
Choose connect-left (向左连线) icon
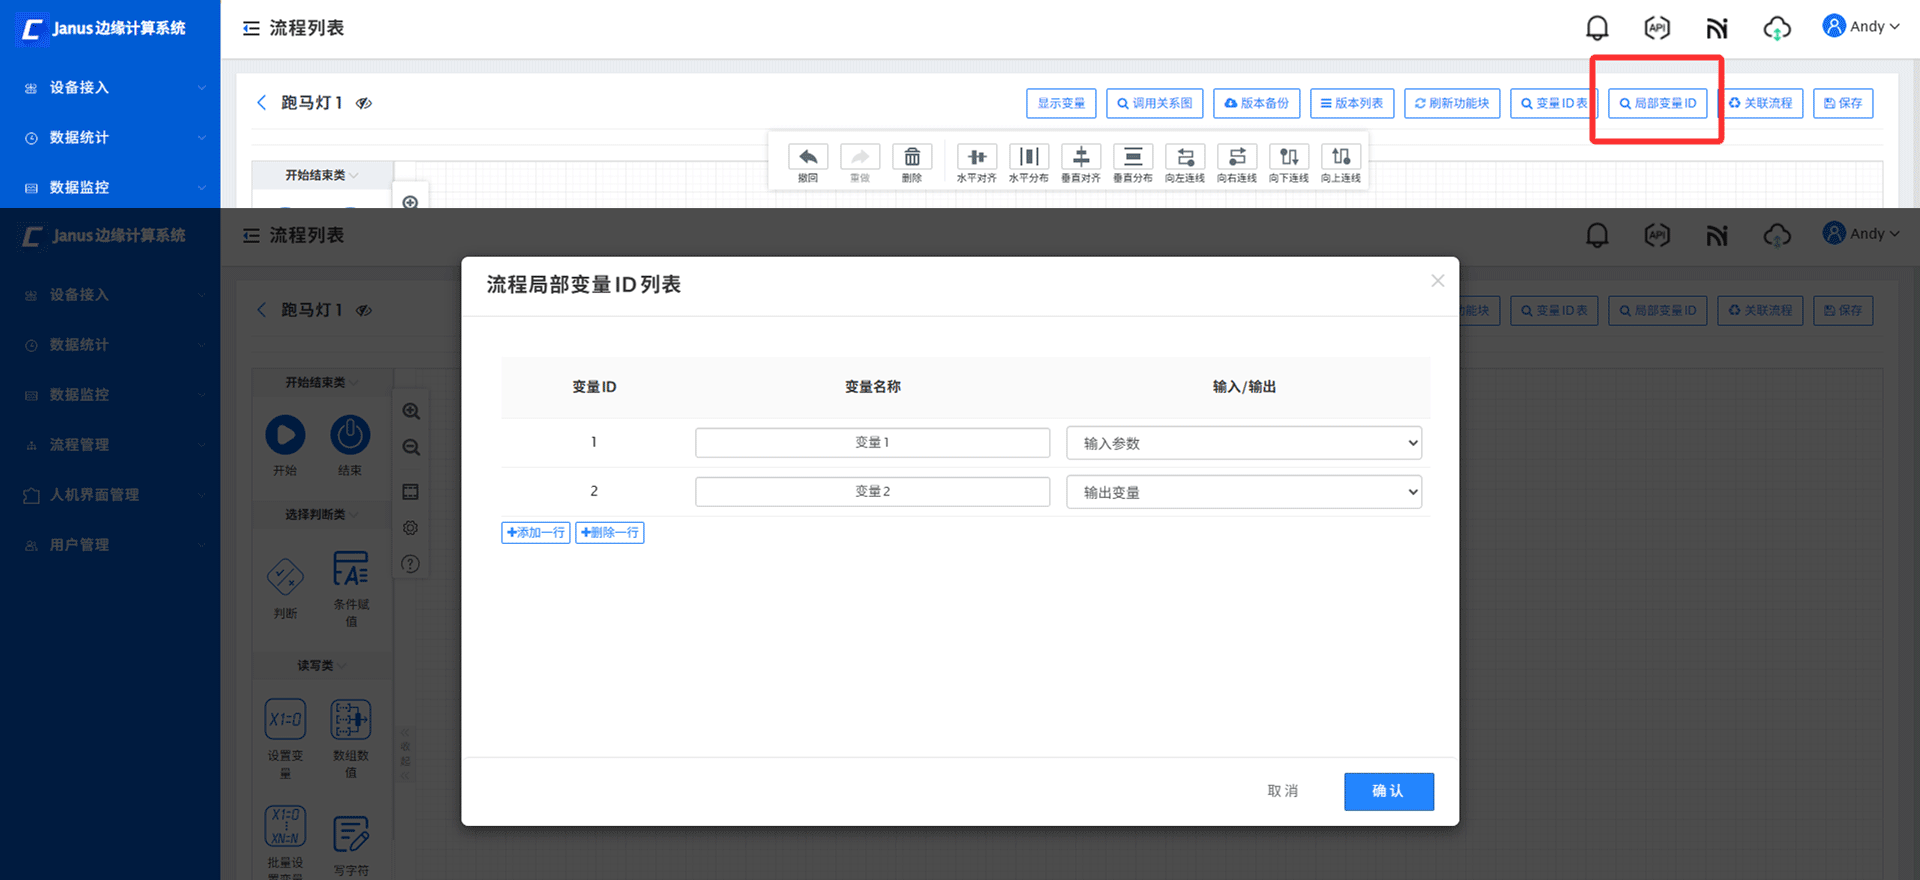(1184, 158)
